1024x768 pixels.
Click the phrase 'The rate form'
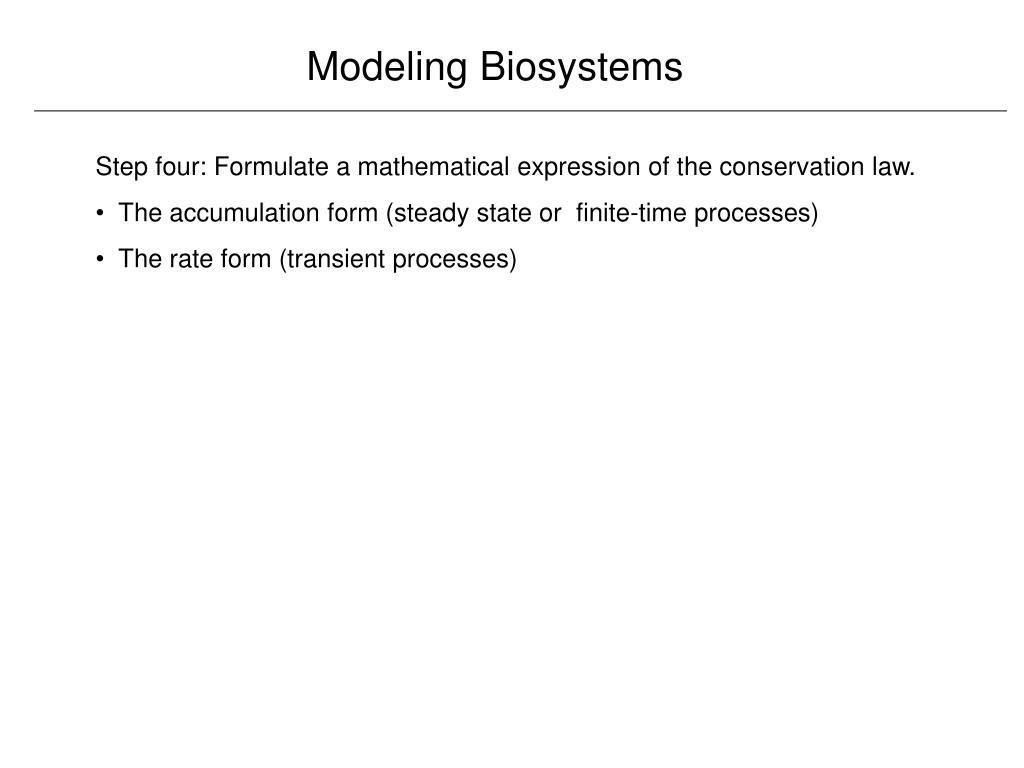click(195, 259)
